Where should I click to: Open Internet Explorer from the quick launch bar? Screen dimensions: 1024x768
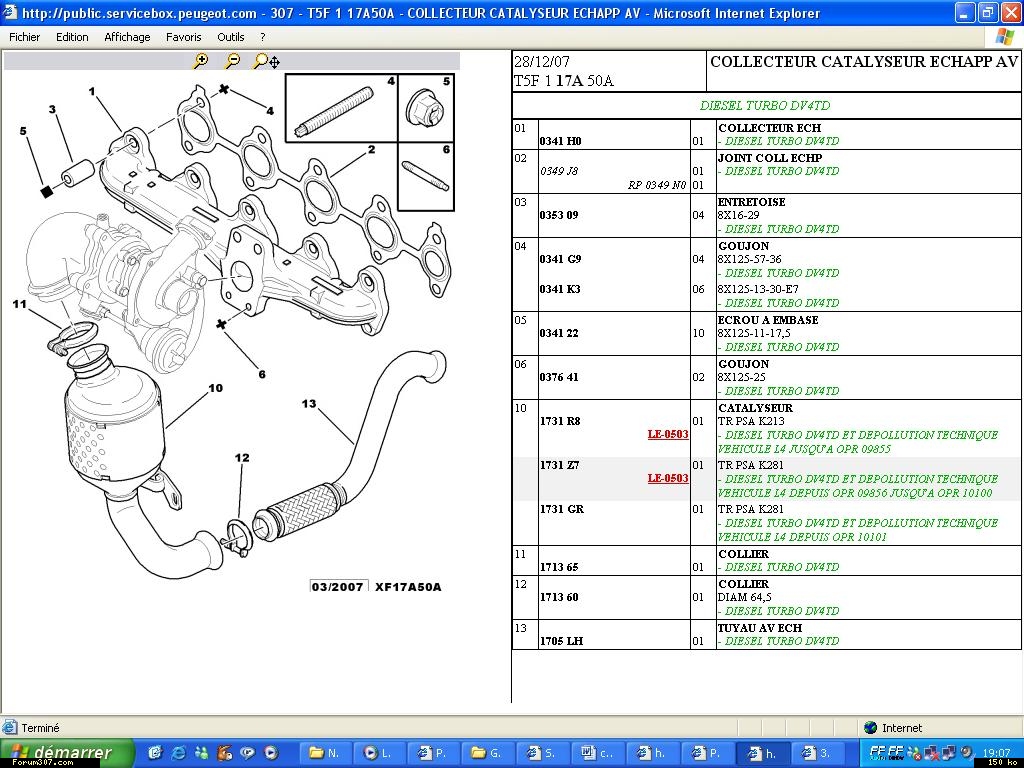click(179, 753)
